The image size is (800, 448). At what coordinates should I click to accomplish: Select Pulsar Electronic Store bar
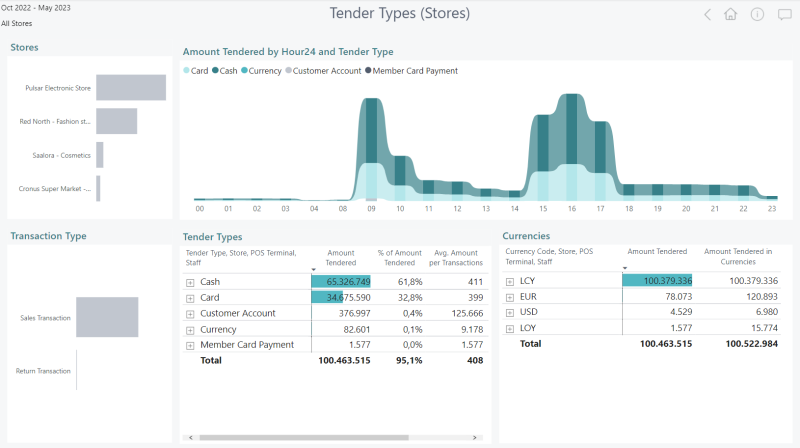[x=131, y=88]
